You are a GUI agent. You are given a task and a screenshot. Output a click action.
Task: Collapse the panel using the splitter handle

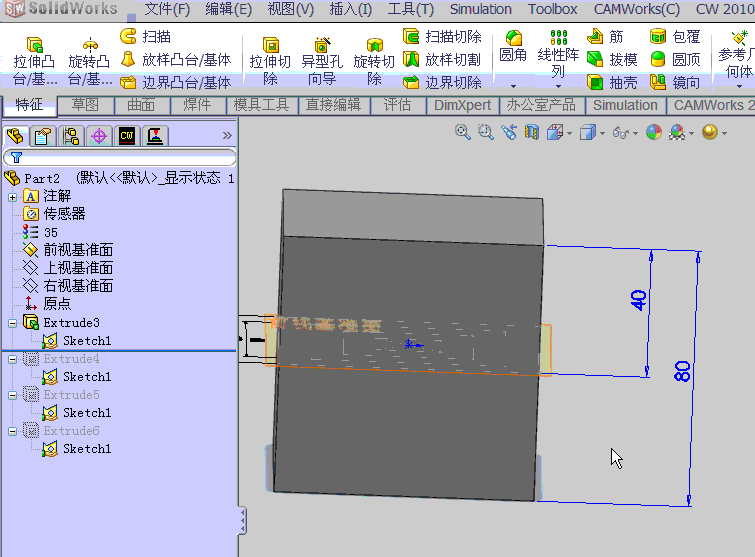click(243, 520)
